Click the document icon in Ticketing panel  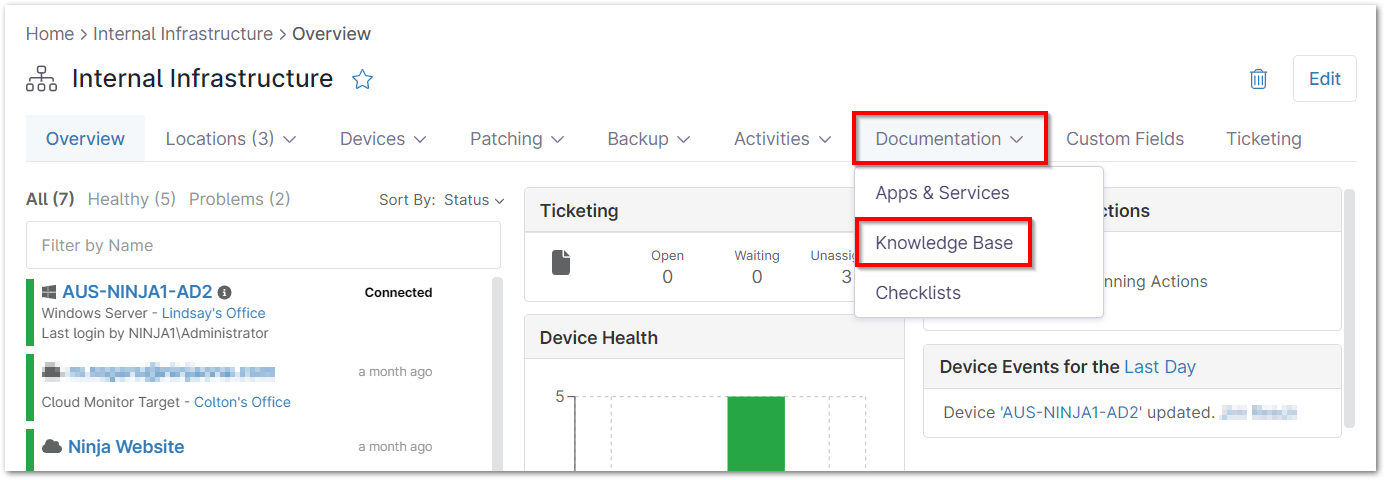[x=562, y=263]
